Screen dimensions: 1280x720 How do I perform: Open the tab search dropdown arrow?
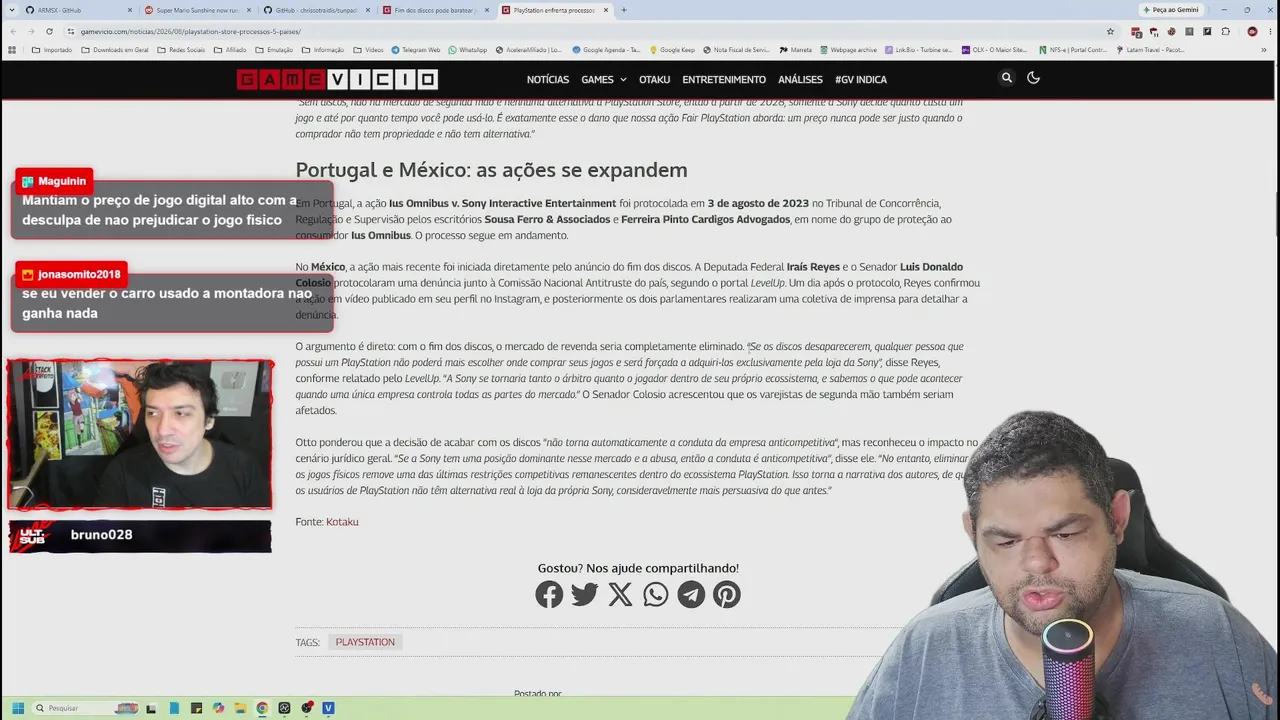[x=14, y=10]
